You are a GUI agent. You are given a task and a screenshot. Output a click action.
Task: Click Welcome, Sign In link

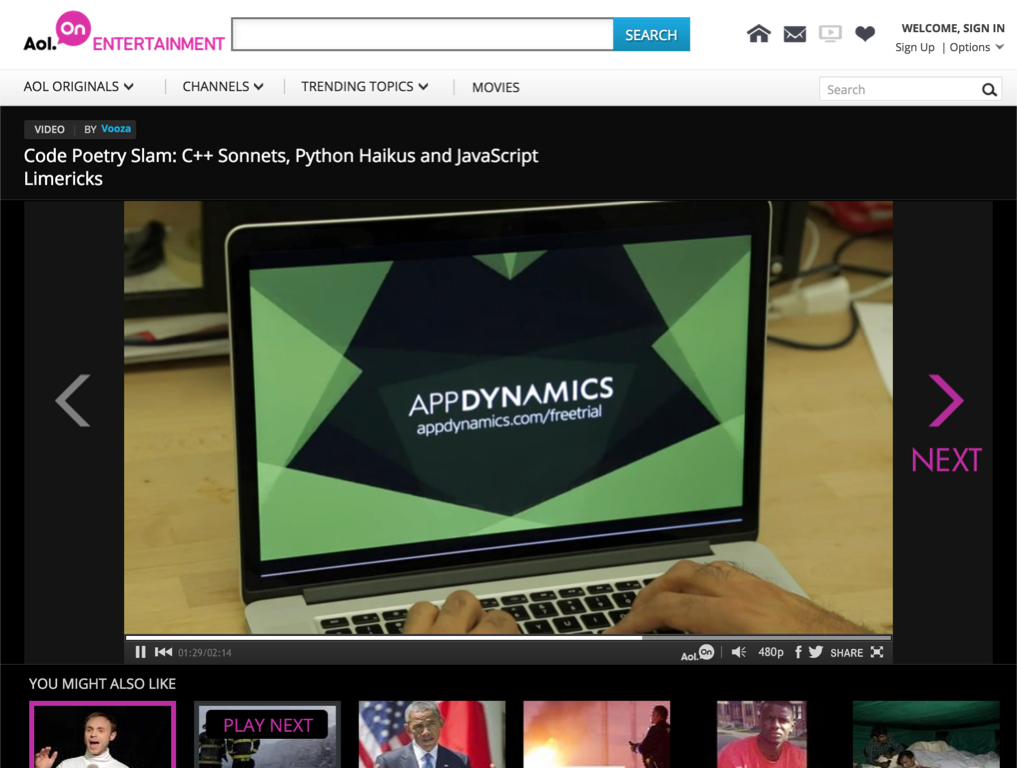pyautogui.click(x=953, y=28)
